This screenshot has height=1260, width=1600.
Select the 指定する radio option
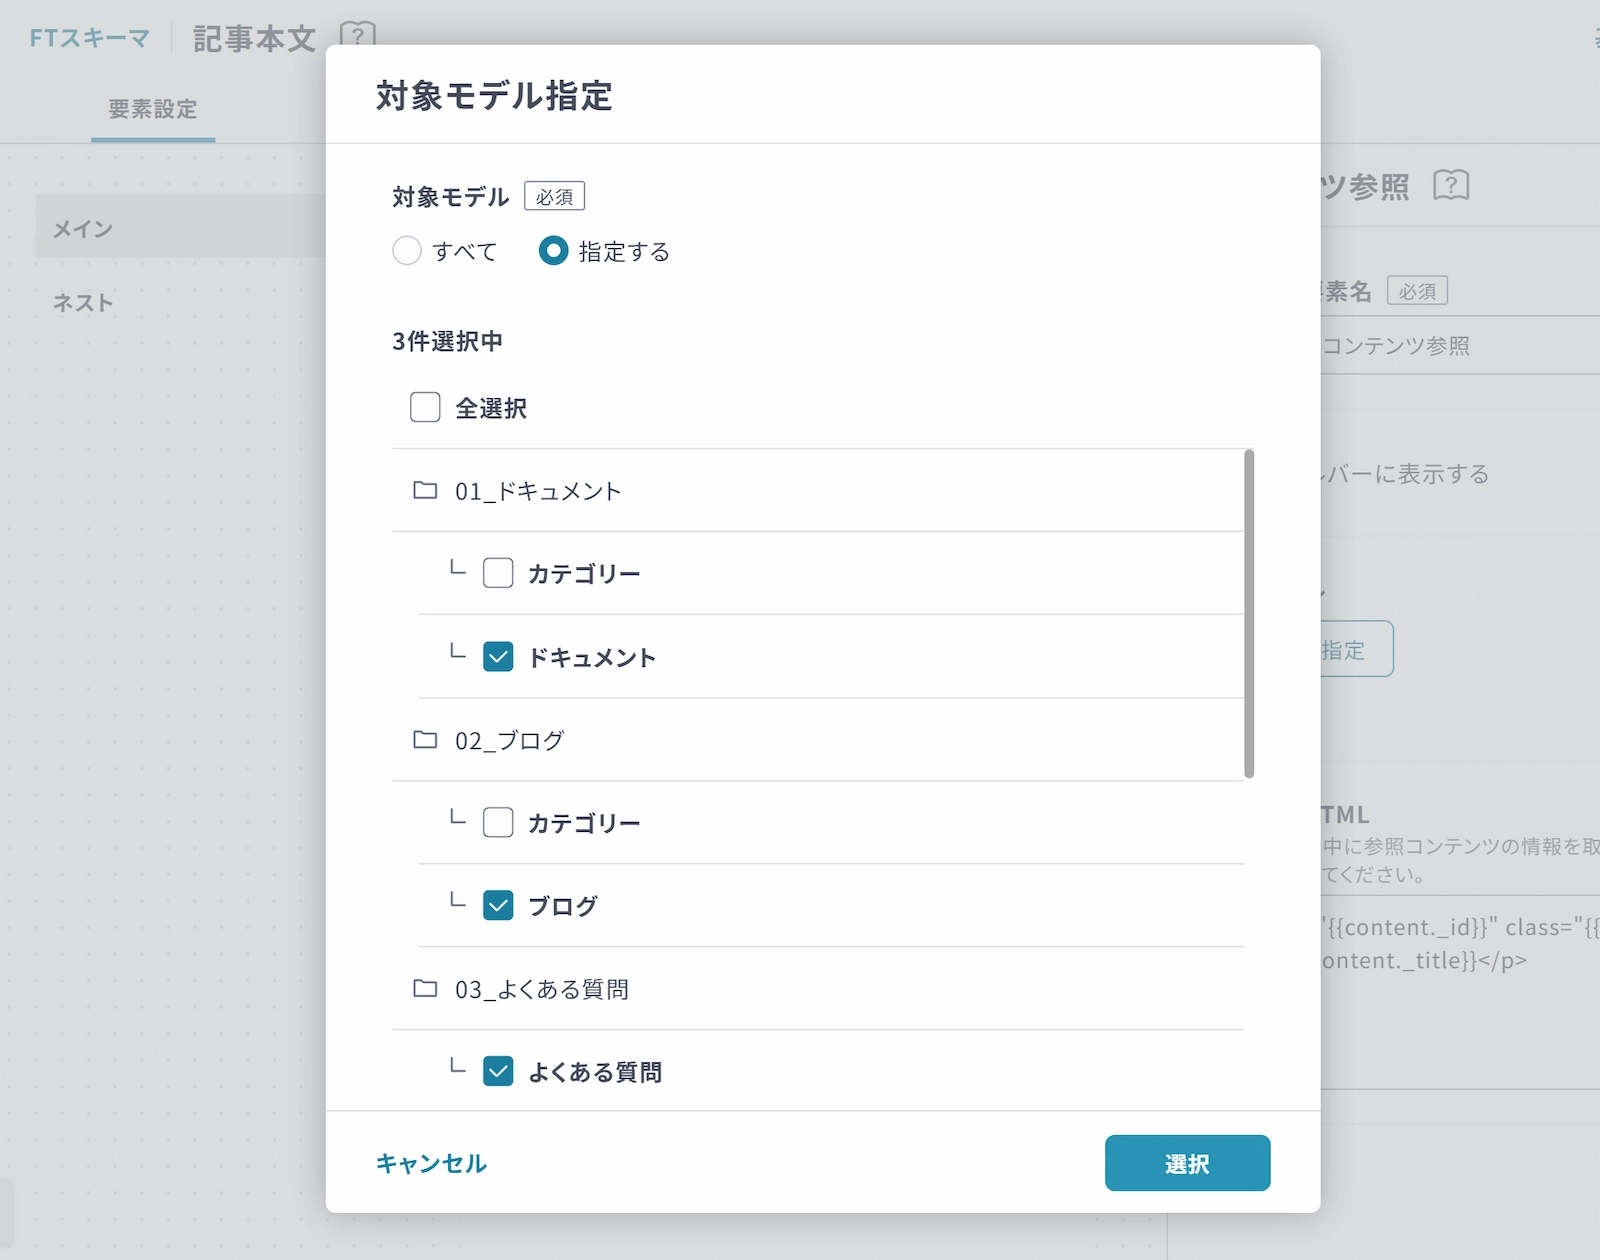[x=553, y=251]
